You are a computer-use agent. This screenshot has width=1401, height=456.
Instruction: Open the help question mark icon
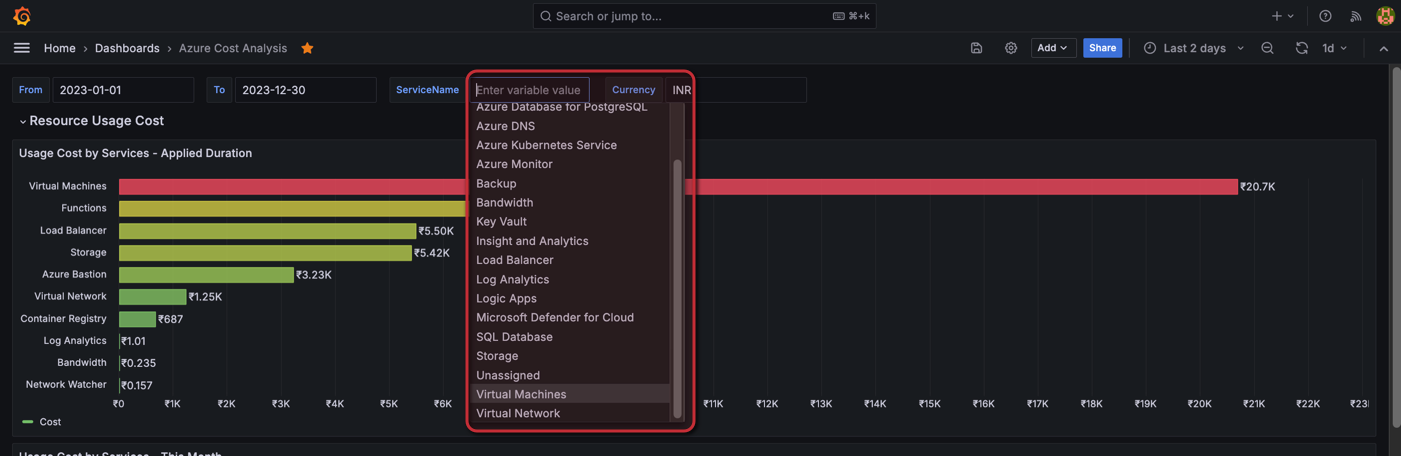(x=1325, y=16)
